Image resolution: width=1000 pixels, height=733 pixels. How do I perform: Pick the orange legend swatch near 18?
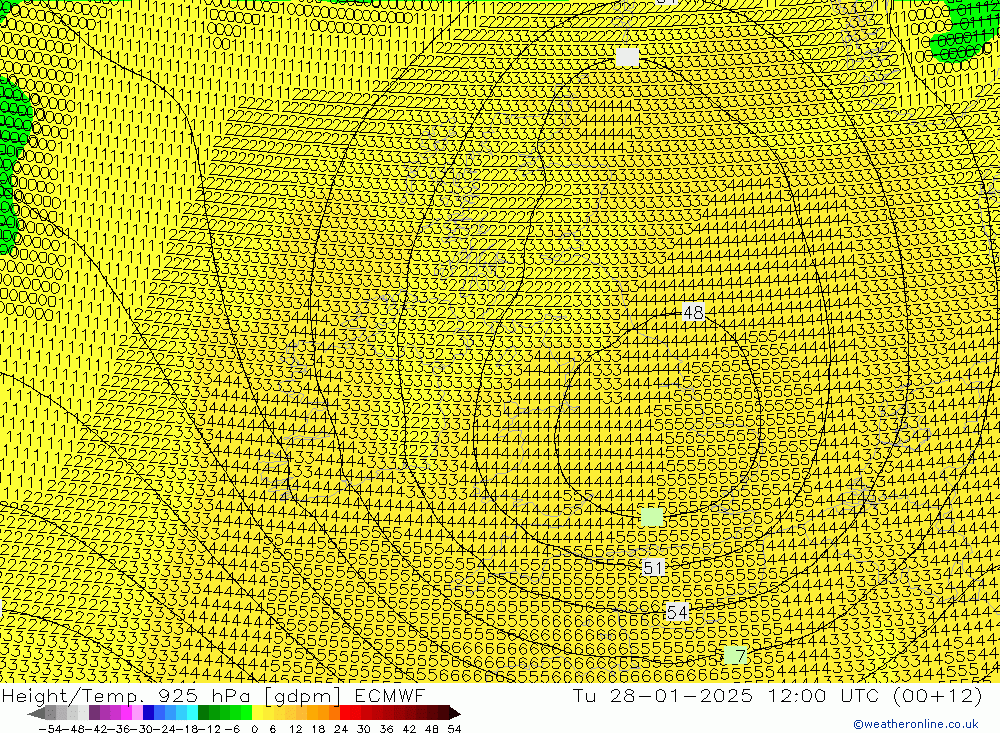pos(323,713)
